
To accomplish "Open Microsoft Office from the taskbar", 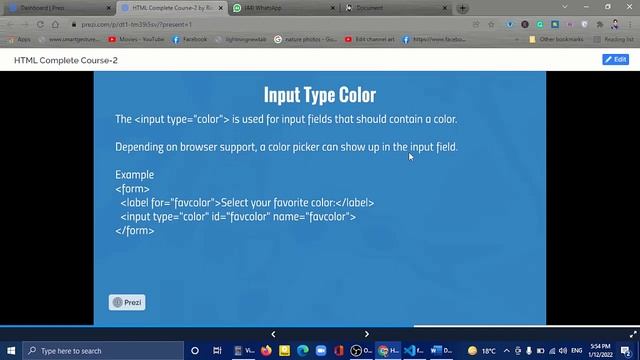I will coord(339,351).
